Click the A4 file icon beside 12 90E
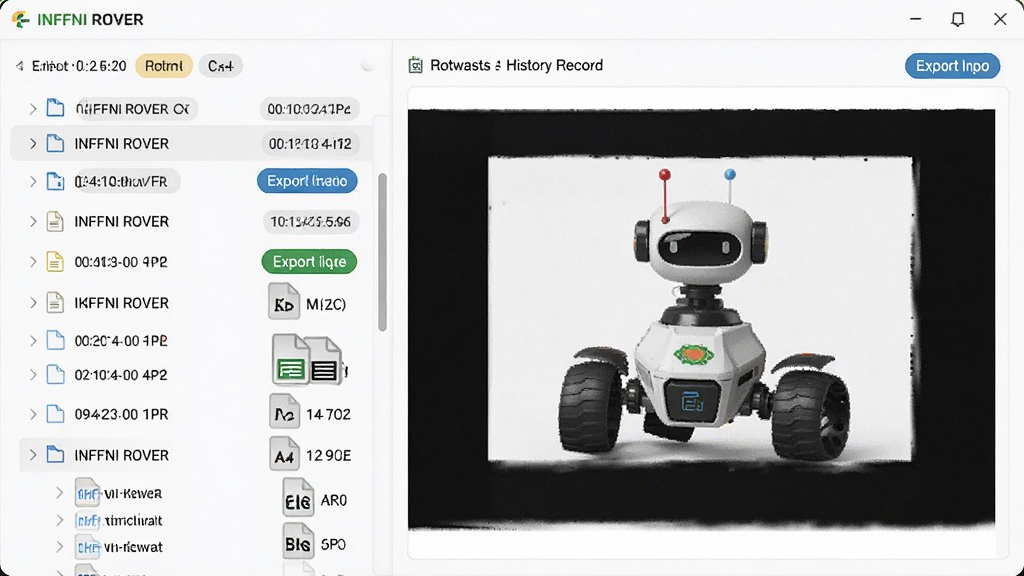 pos(284,454)
